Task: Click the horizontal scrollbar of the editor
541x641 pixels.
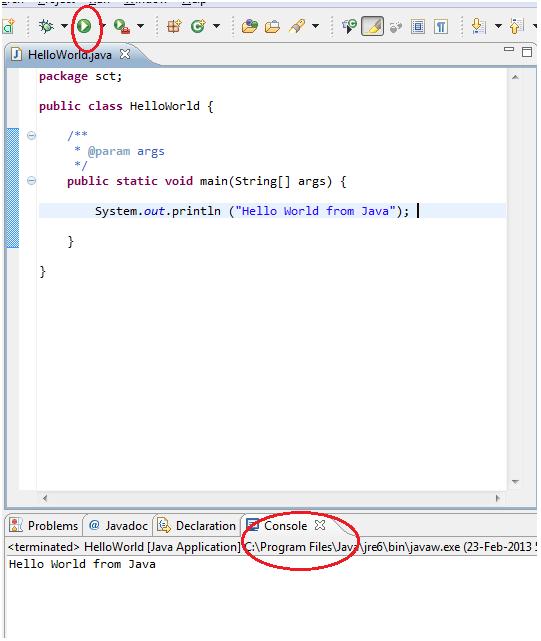Action: pos(272,498)
